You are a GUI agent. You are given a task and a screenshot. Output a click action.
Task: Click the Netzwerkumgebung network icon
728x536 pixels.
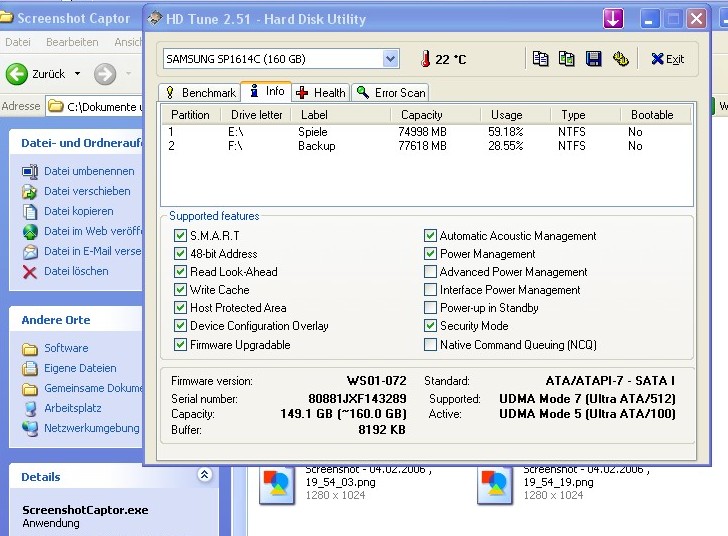coord(30,429)
